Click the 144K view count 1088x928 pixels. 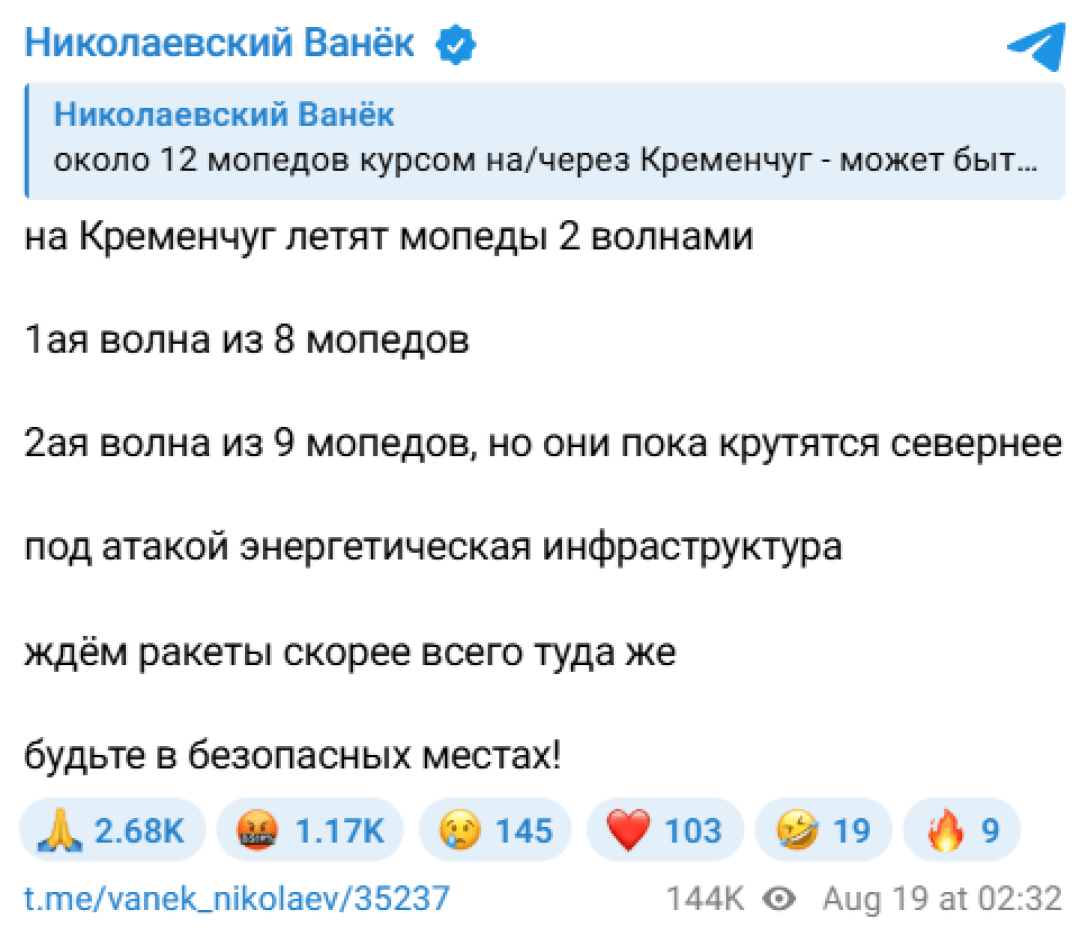point(705,898)
